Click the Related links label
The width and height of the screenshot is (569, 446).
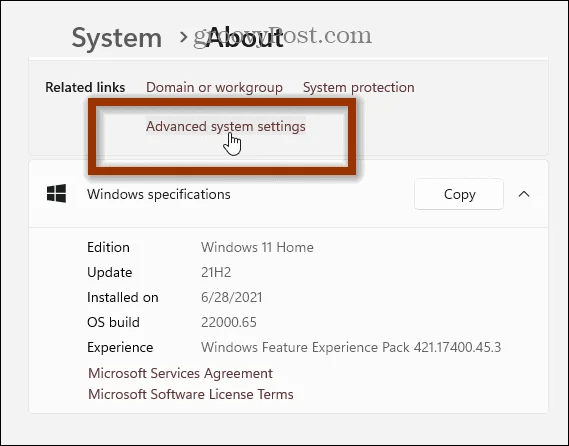pyautogui.click(x=85, y=87)
